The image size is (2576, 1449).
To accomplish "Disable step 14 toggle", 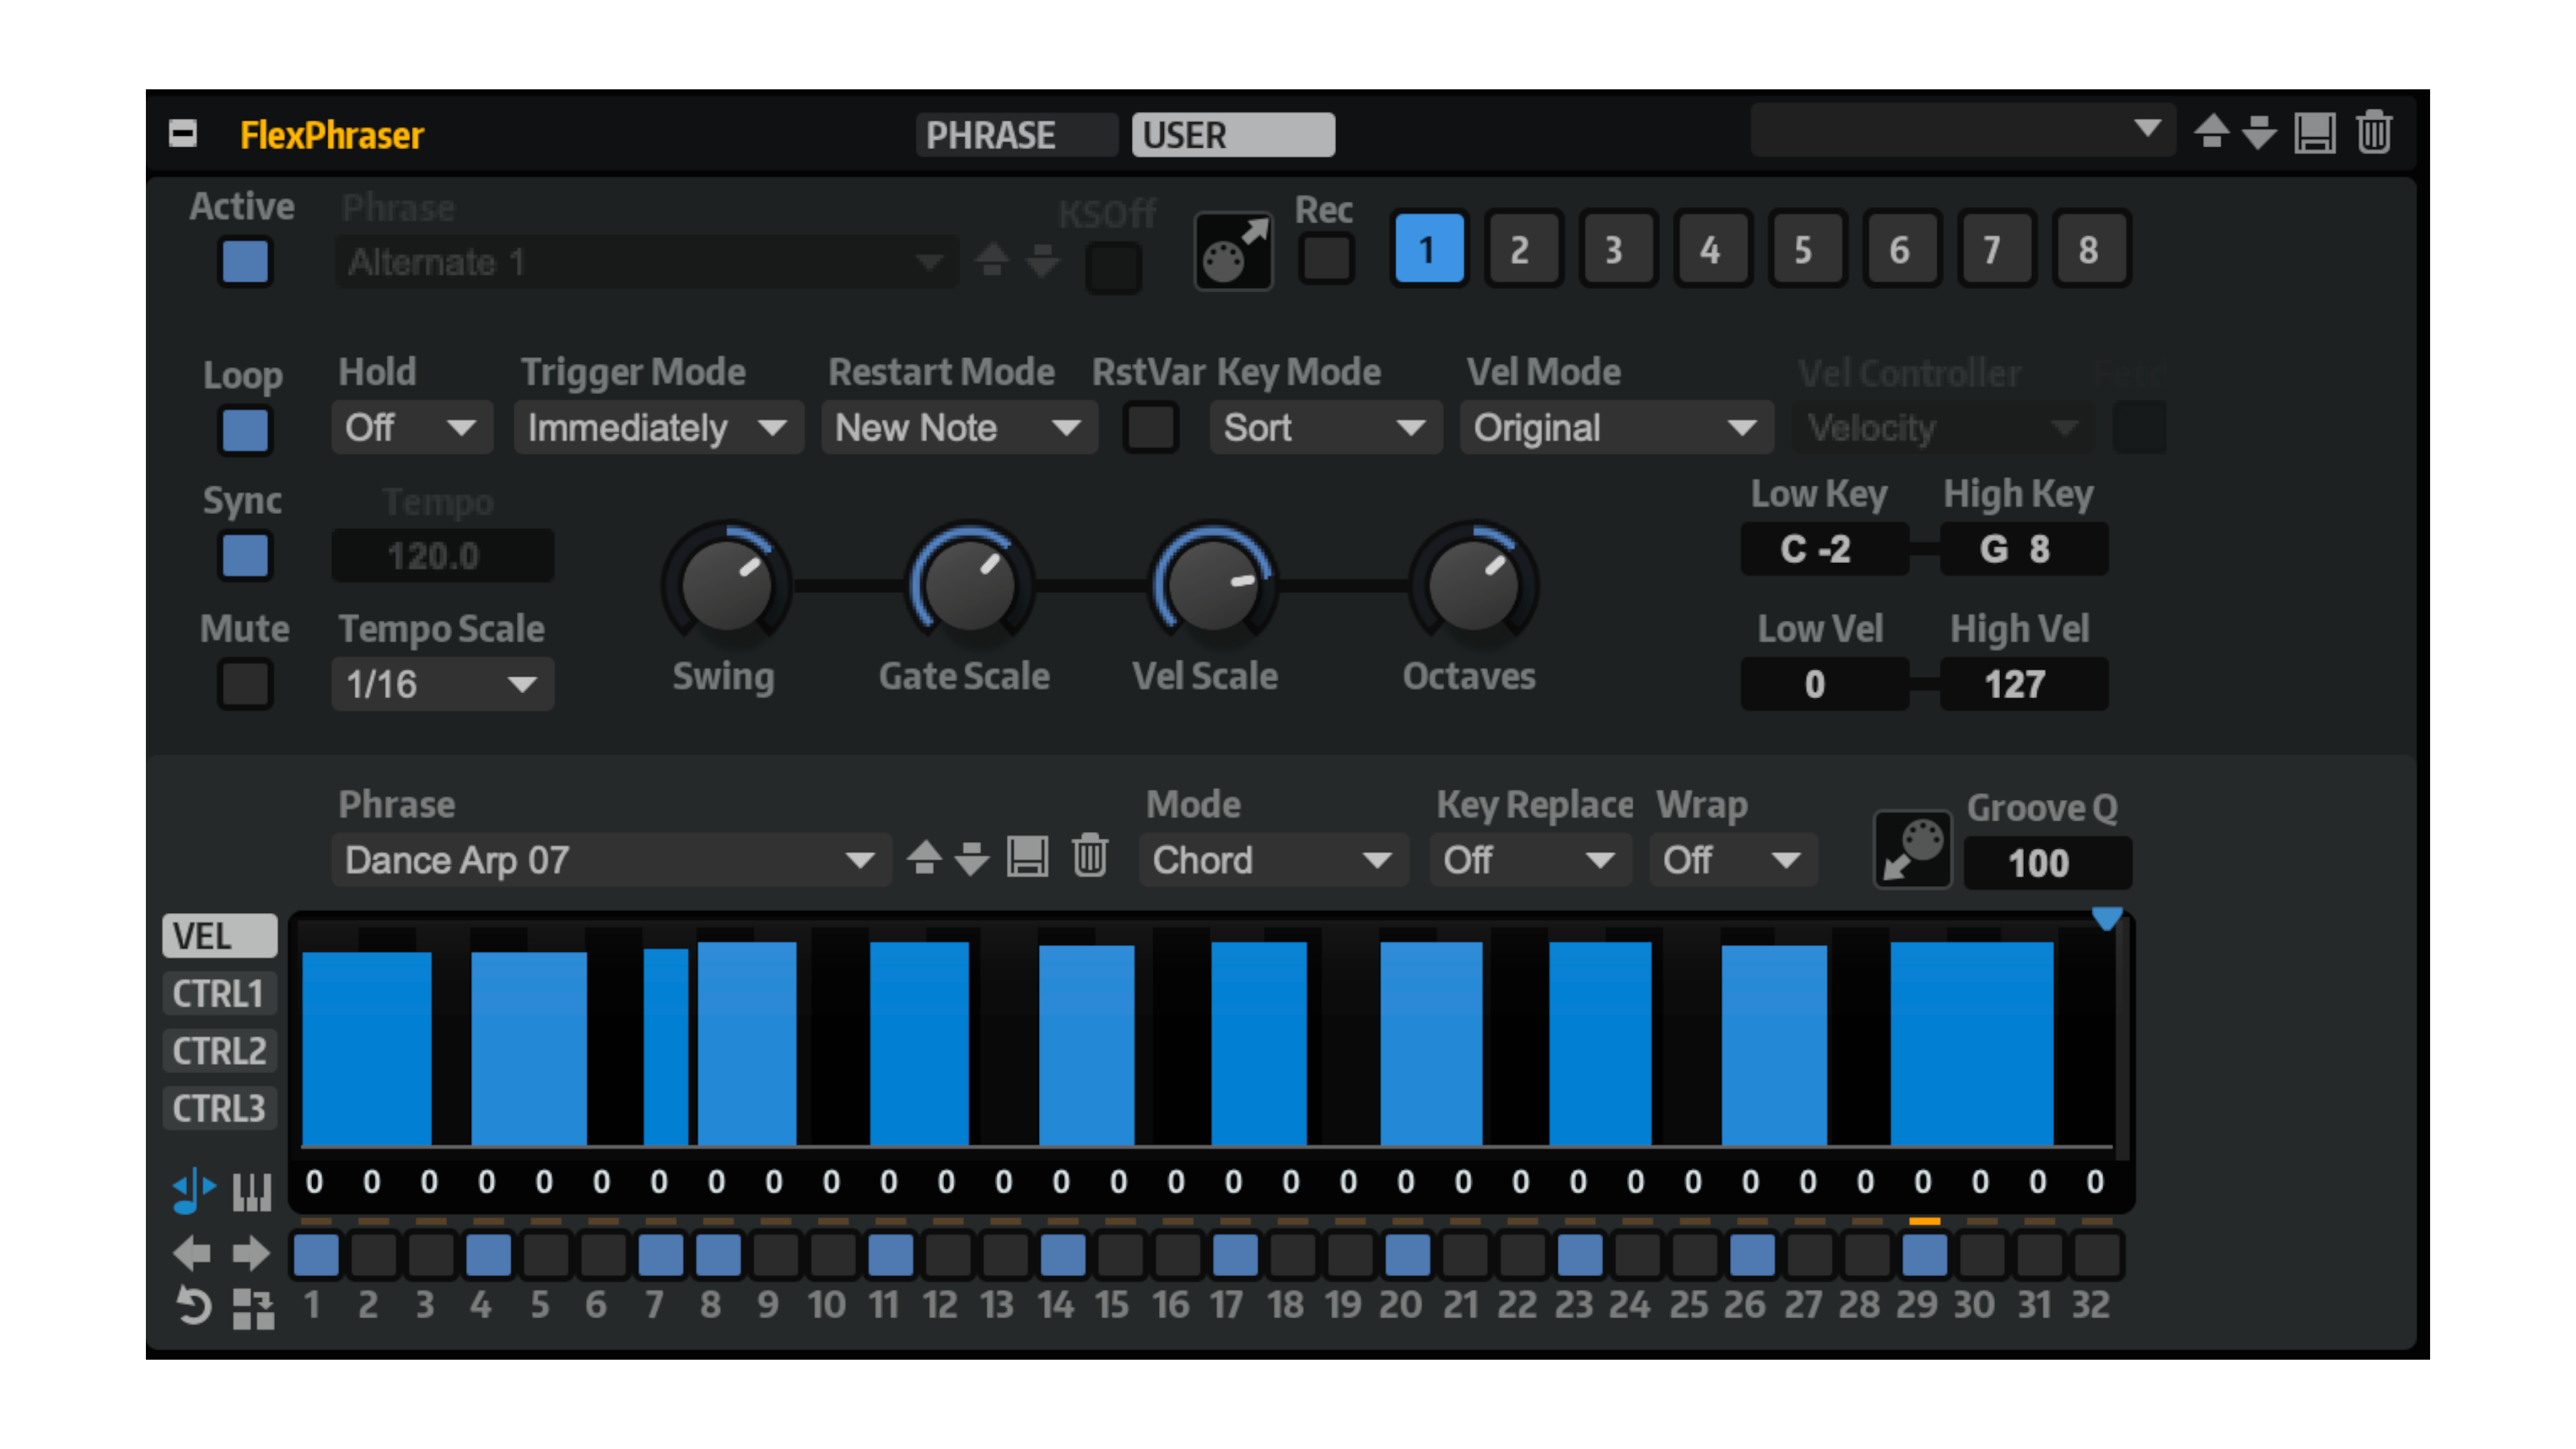I will coord(1063,1254).
